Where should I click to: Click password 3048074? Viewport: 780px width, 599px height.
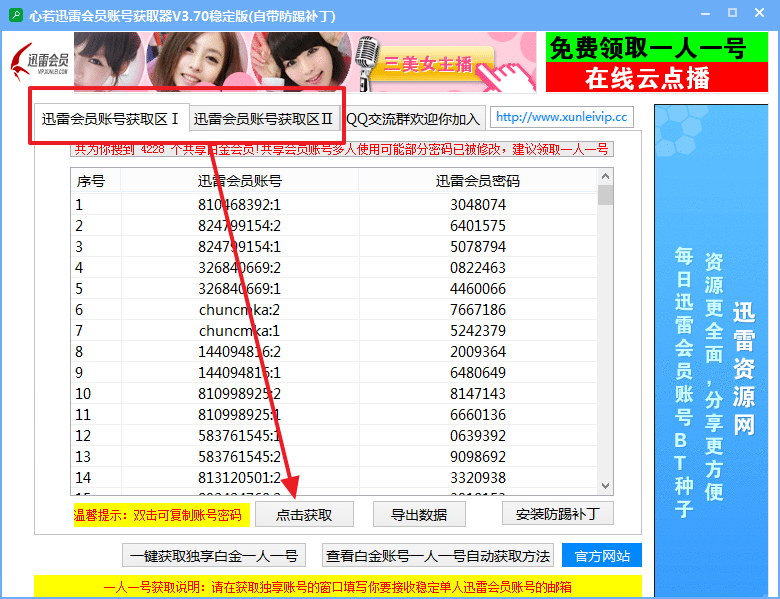478,204
